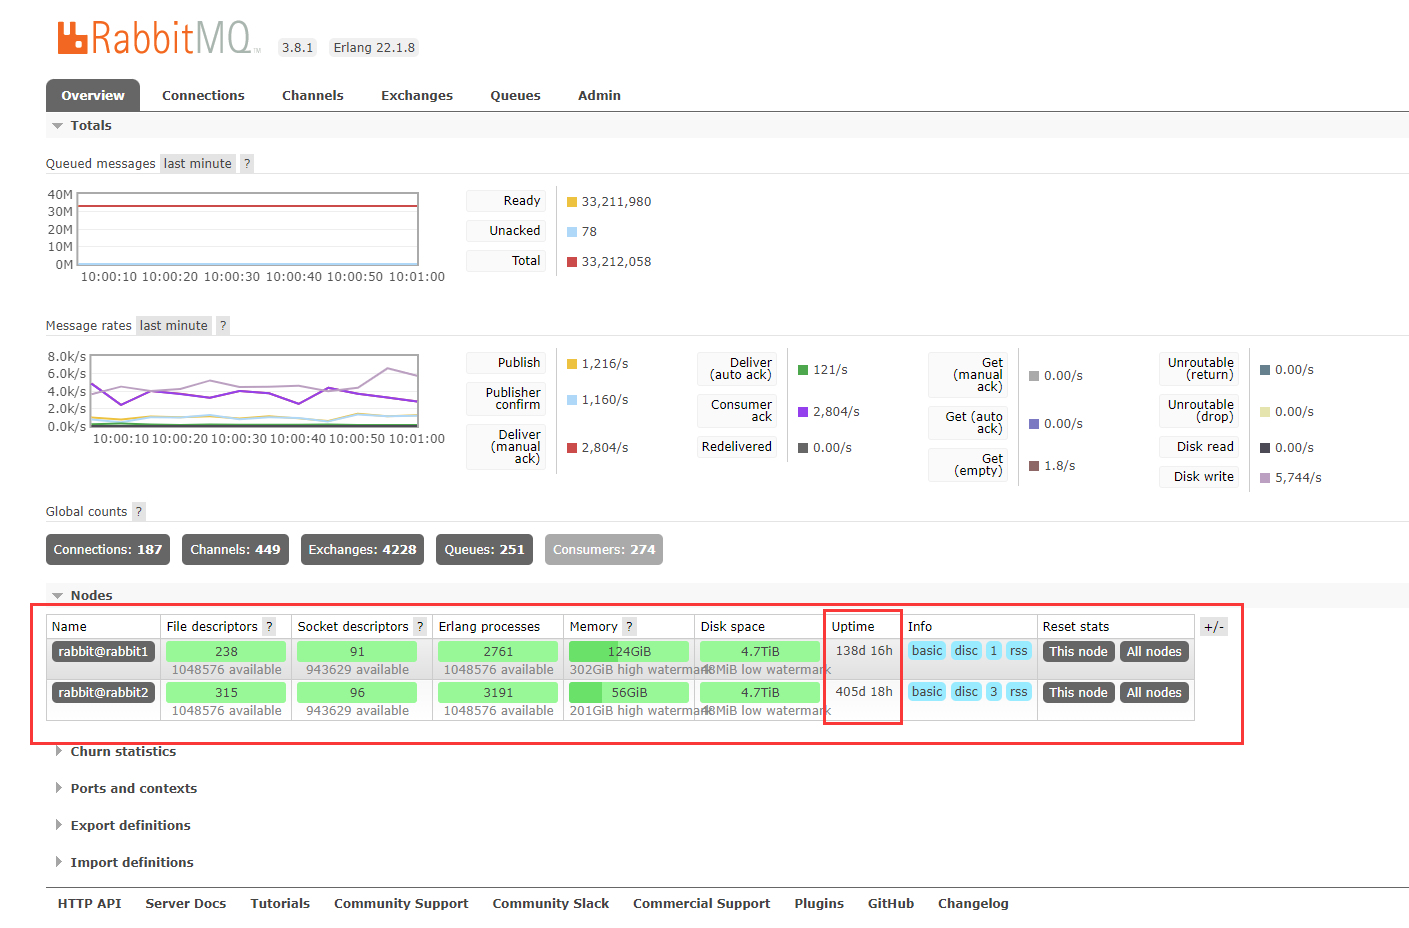This screenshot has width=1409, height=928.
Task: Click purple Consumer ack color swatch
Action: pyautogui.click(x=803, y=412)
